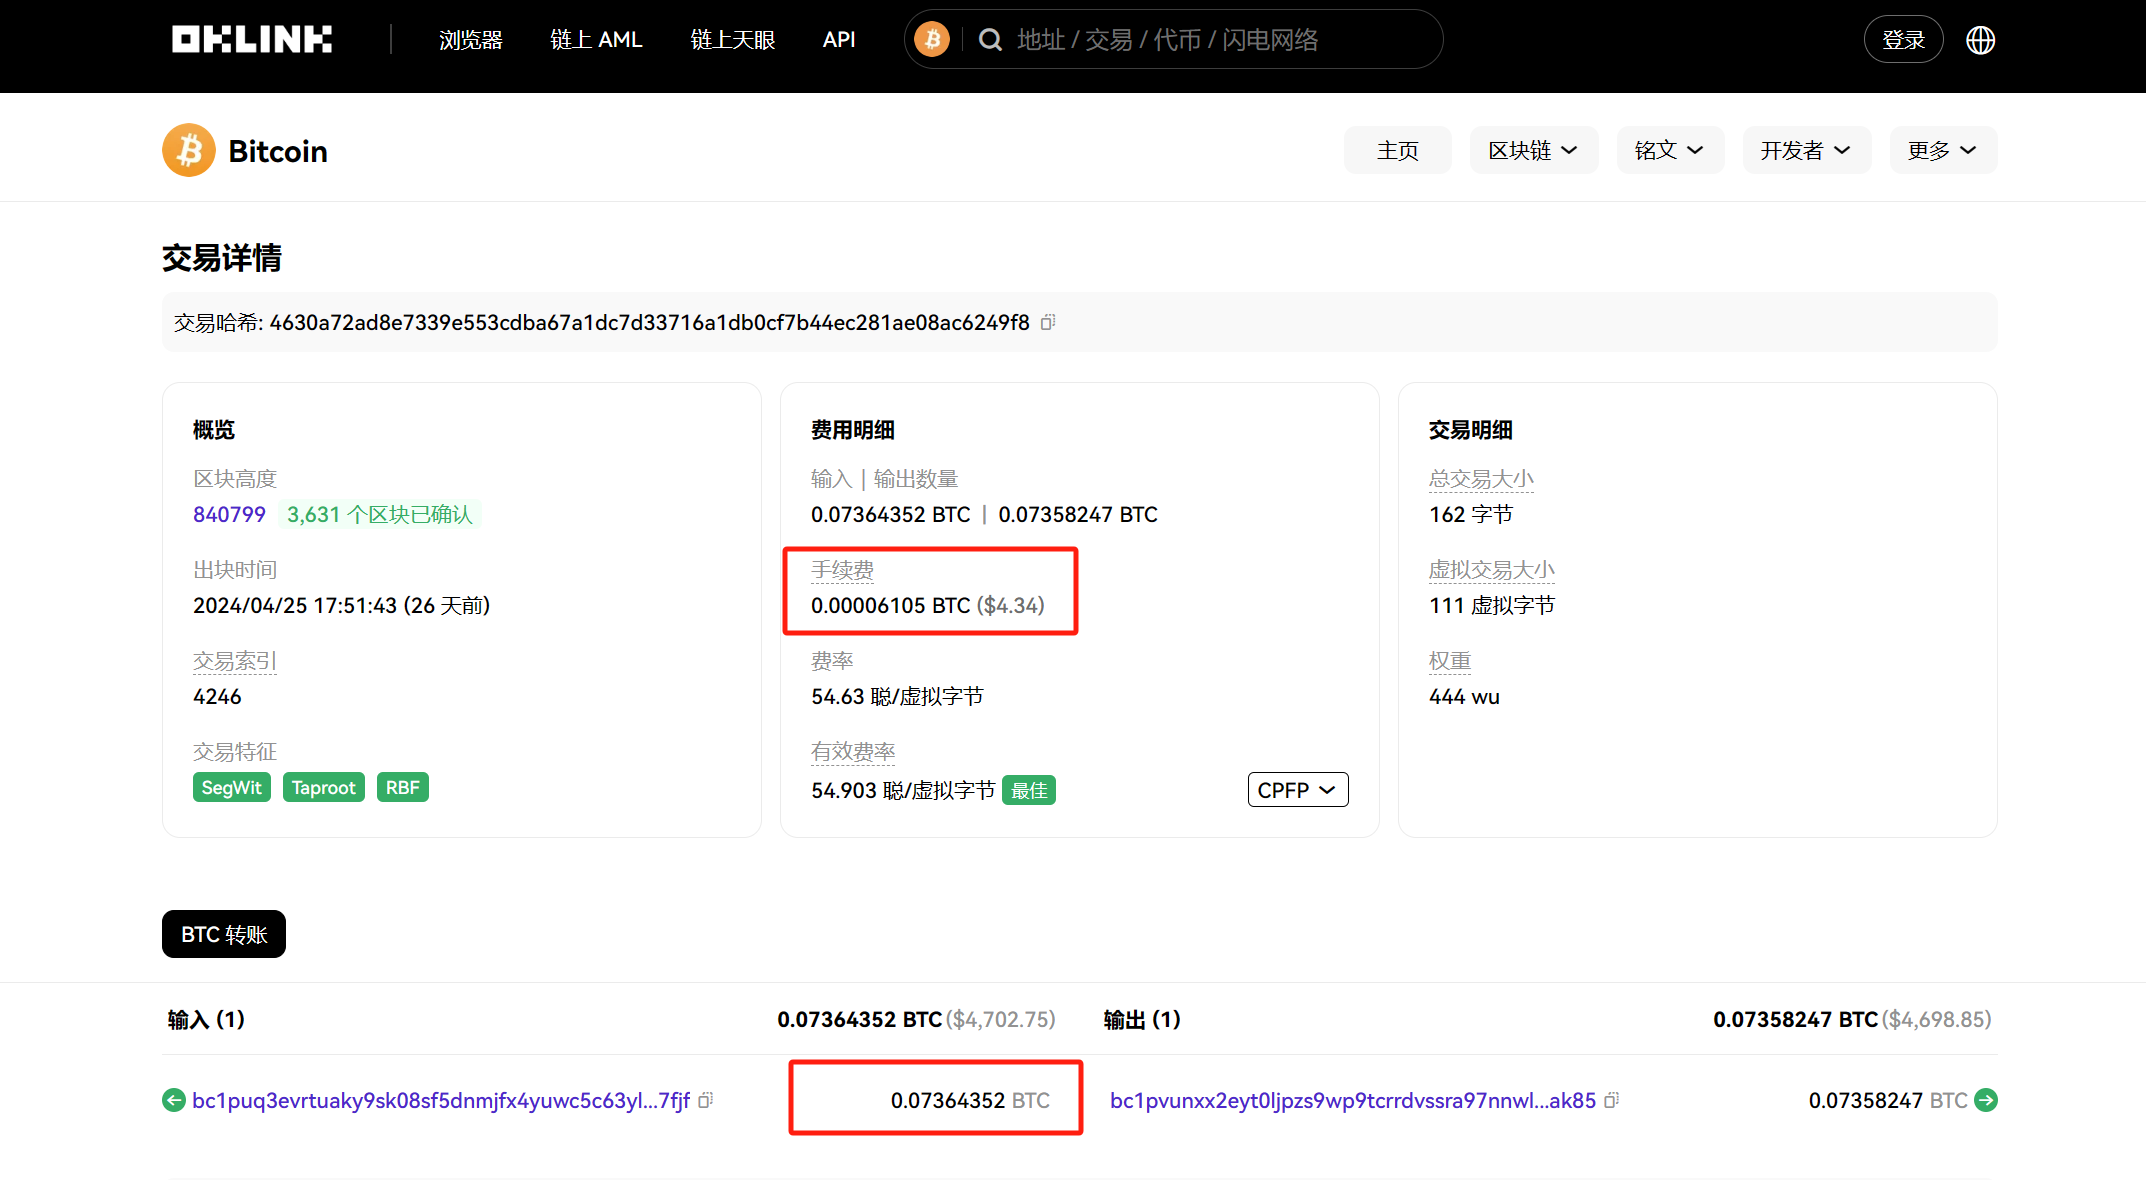Go to 链上 AML in top nav
This screenshot has width=2146, height=1180.
[596, 40]
